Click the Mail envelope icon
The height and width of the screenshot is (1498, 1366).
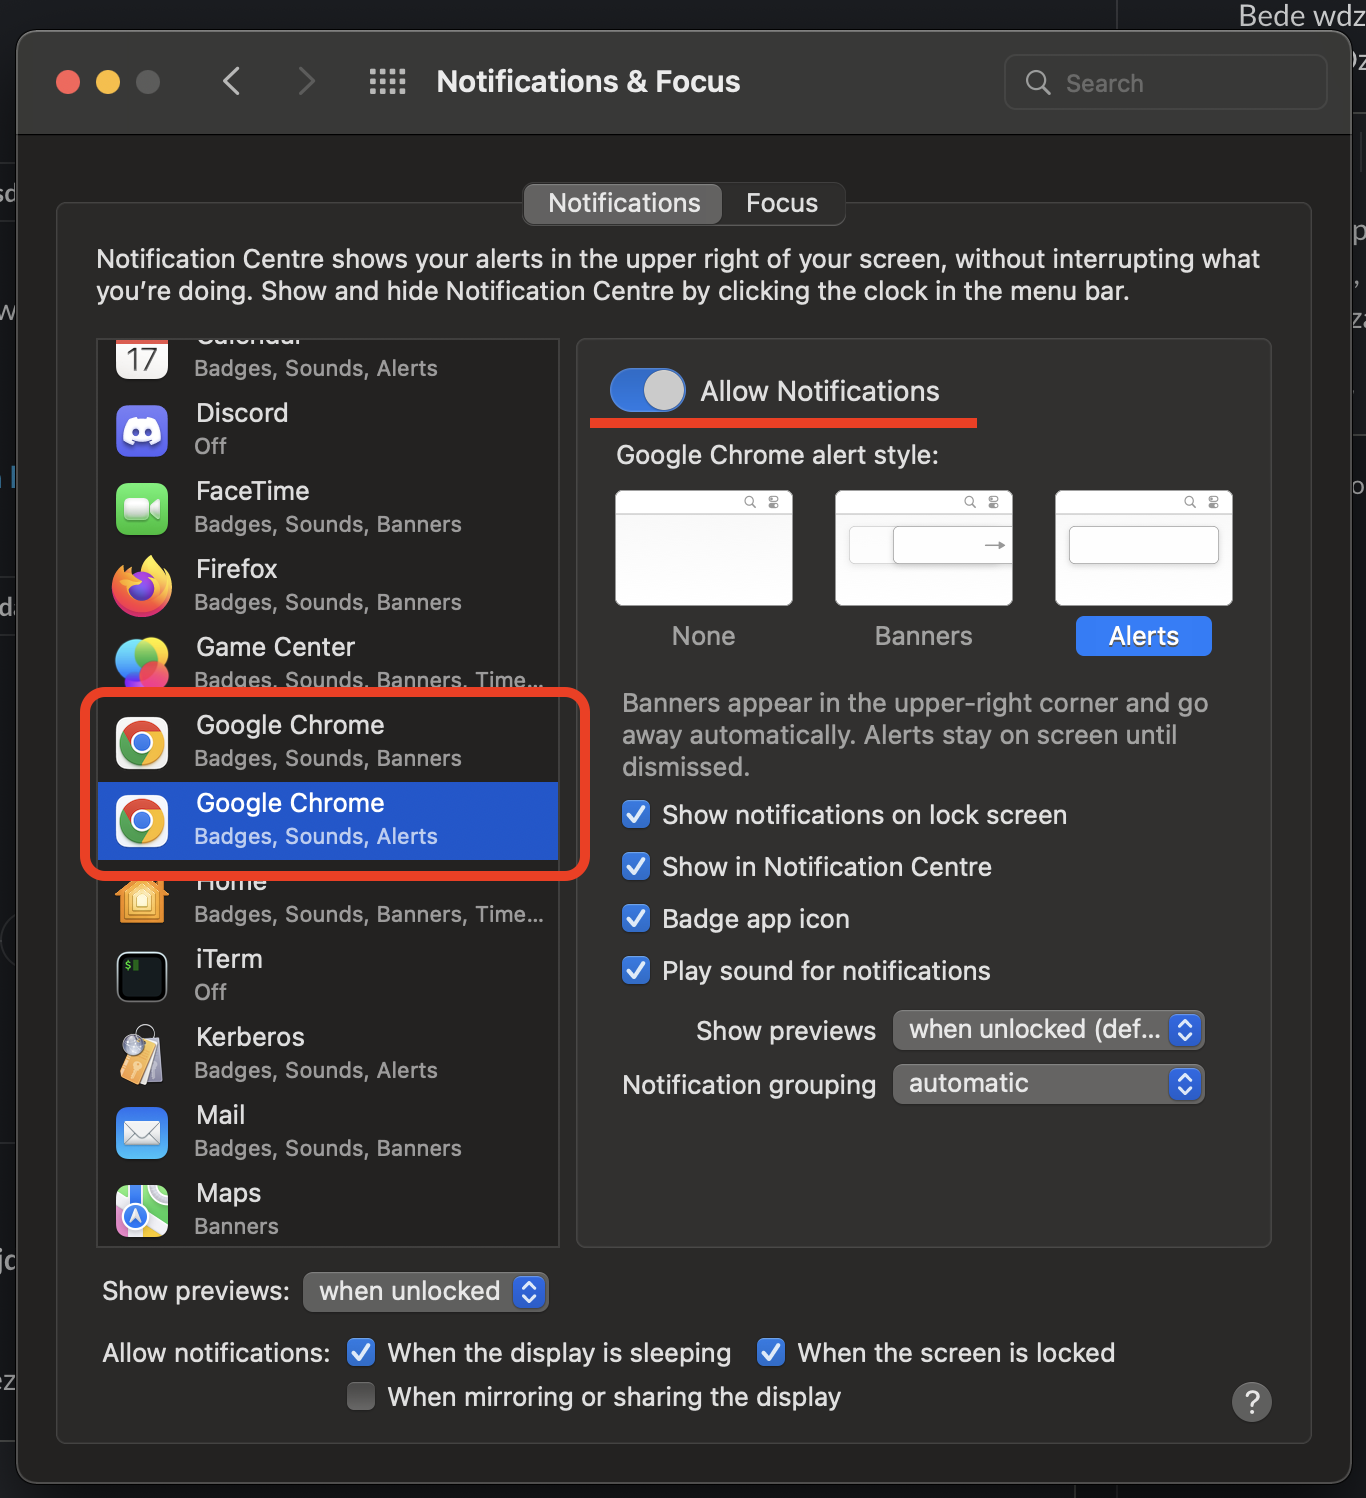(142, 1133)
